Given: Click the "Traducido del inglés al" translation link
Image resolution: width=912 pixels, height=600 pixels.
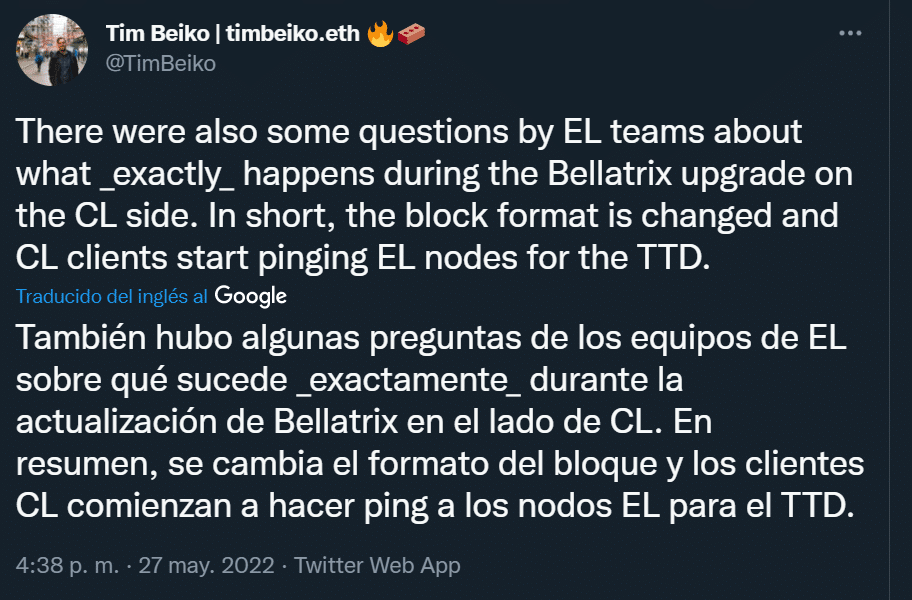Looking at the screenshot, I should pyautogui.click(x=112, y=296).
